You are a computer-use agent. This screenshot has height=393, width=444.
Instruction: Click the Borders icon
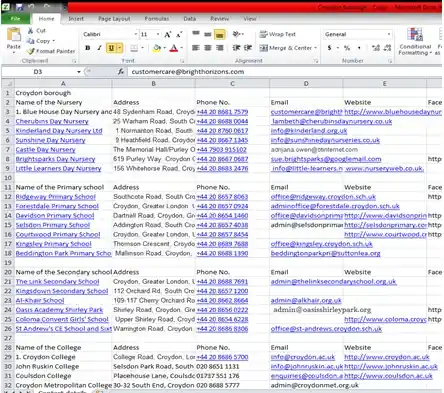tap(134, 48)
